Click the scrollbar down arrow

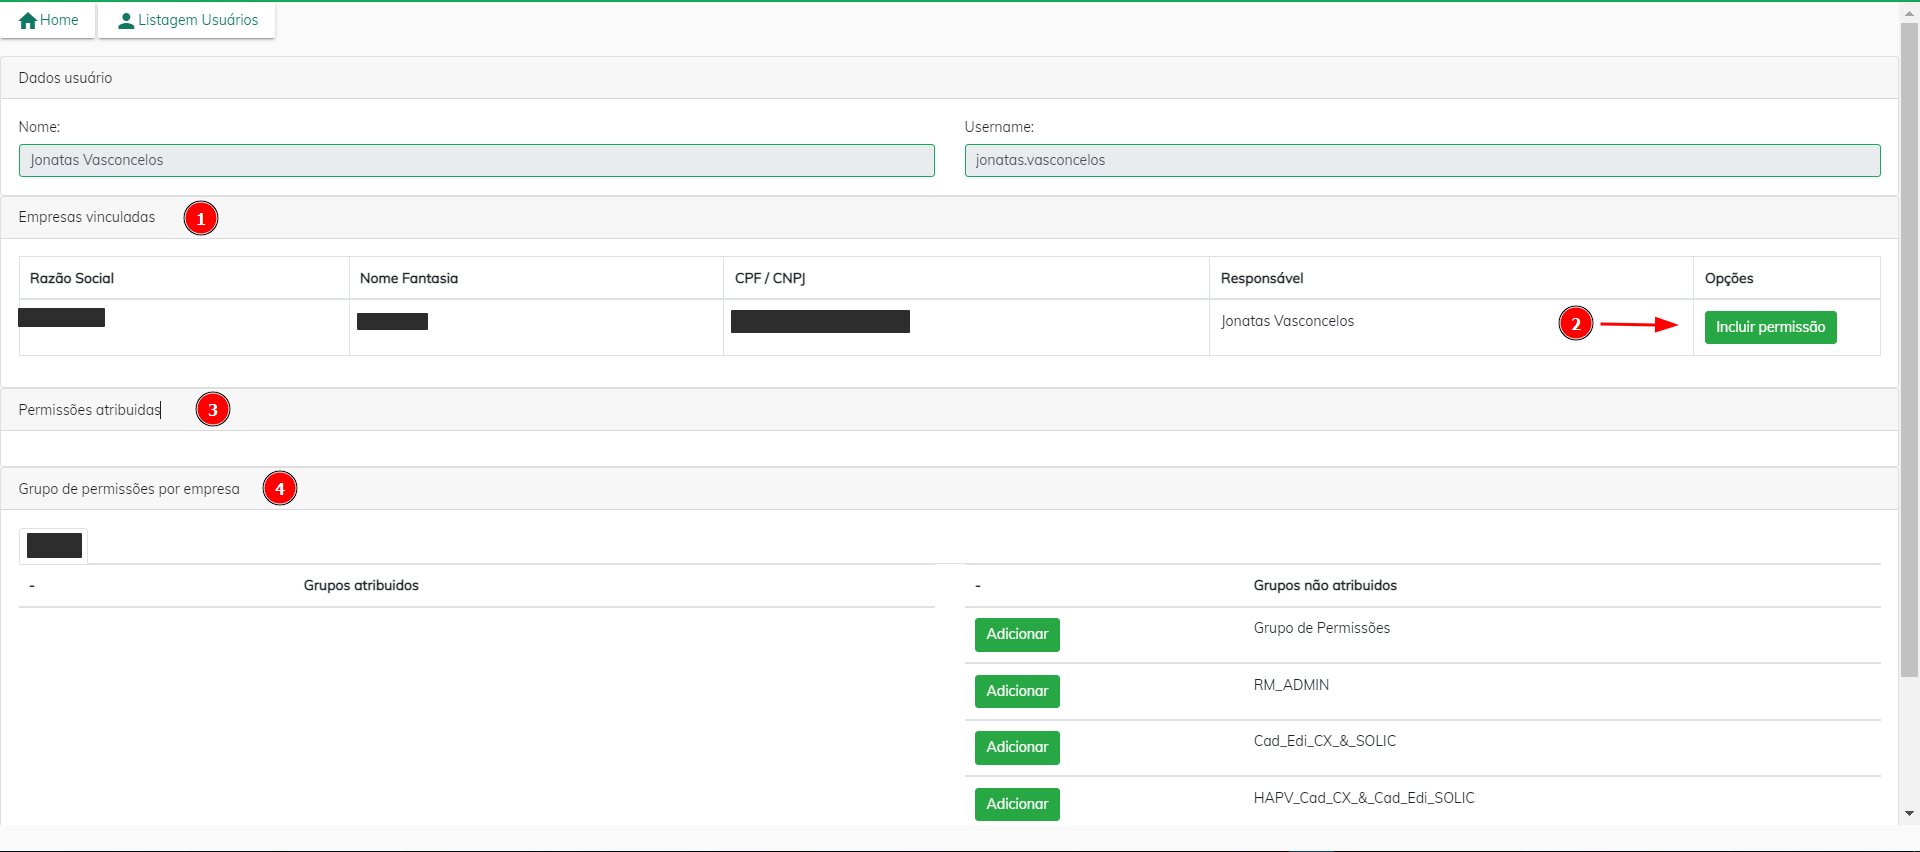click(1909, 814)
